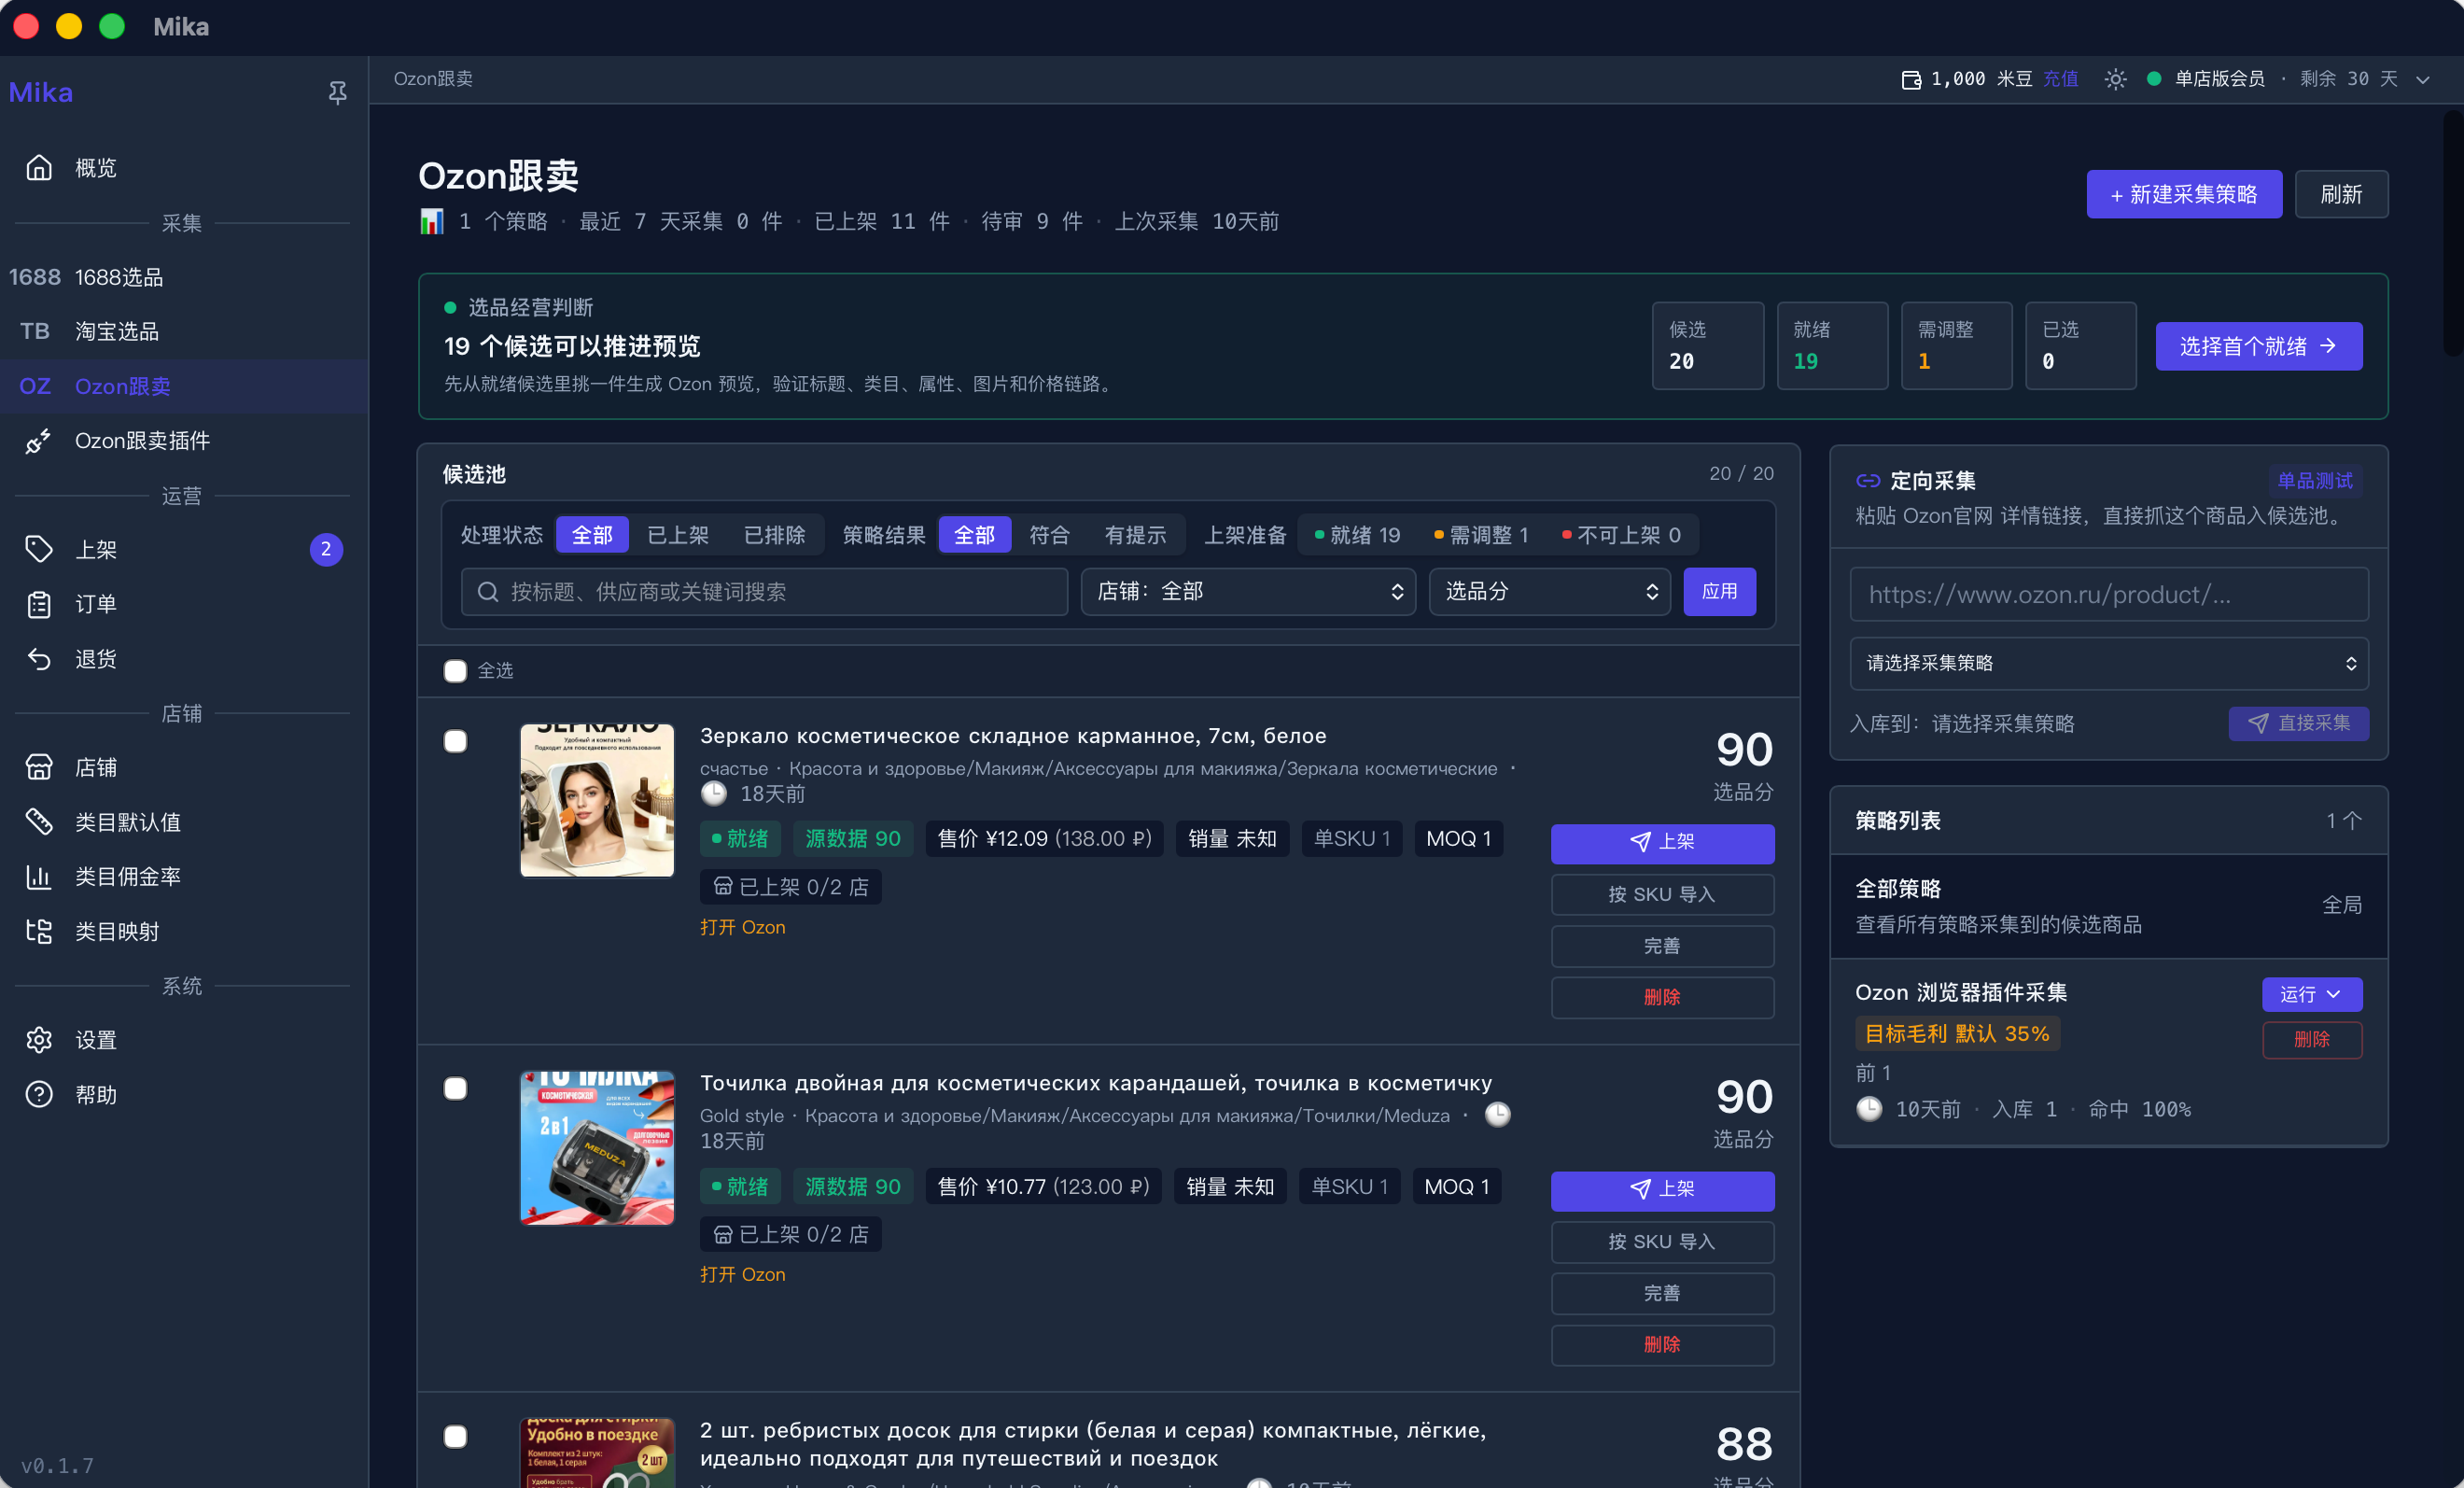Open 设置 gear icon

39,1040
